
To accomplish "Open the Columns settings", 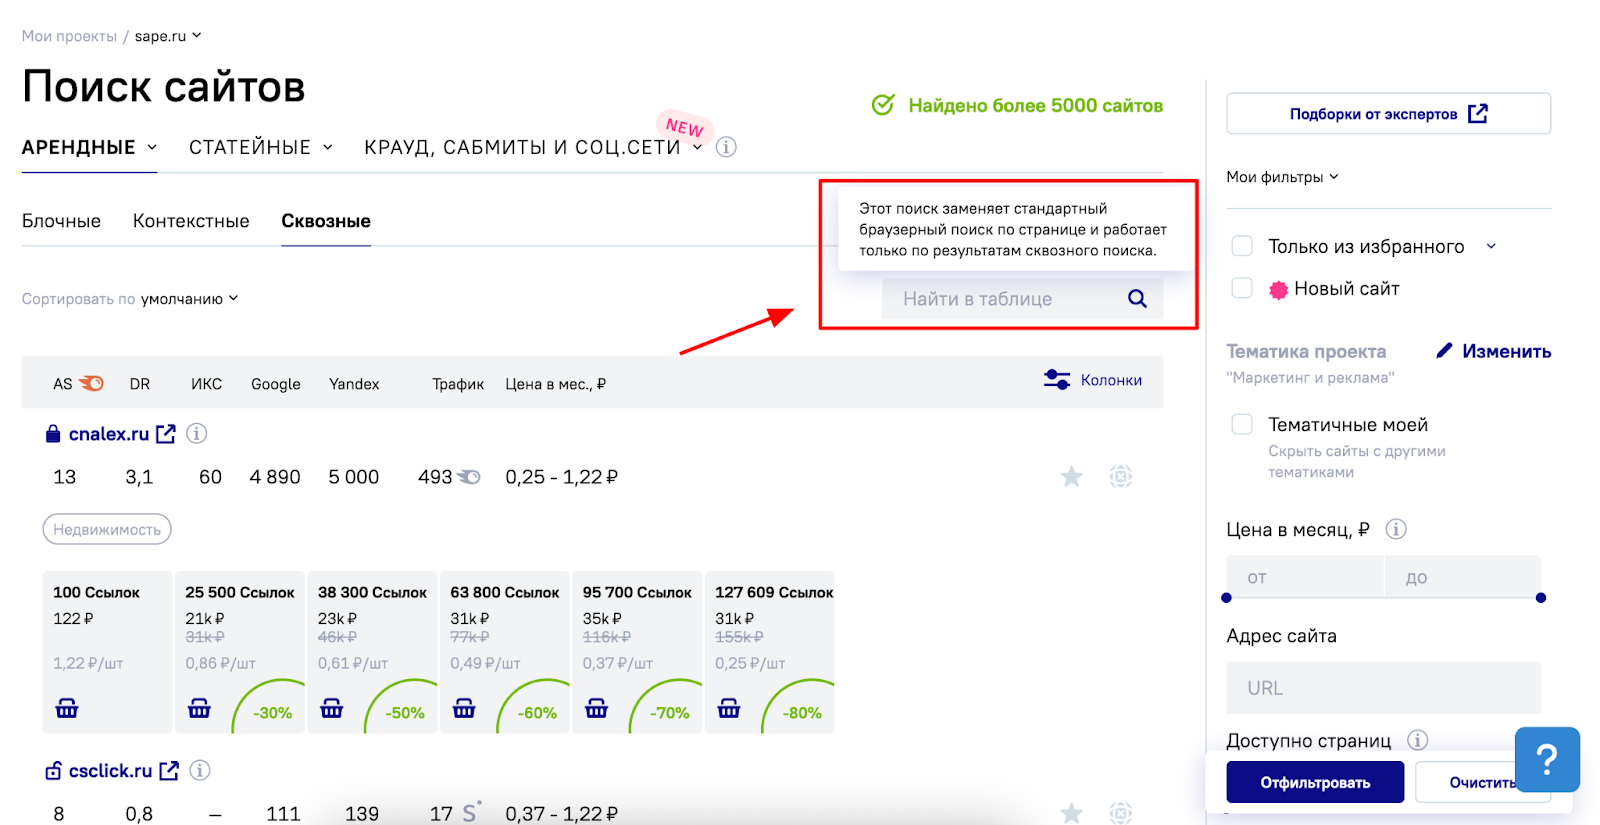I will coord(1093,380).
